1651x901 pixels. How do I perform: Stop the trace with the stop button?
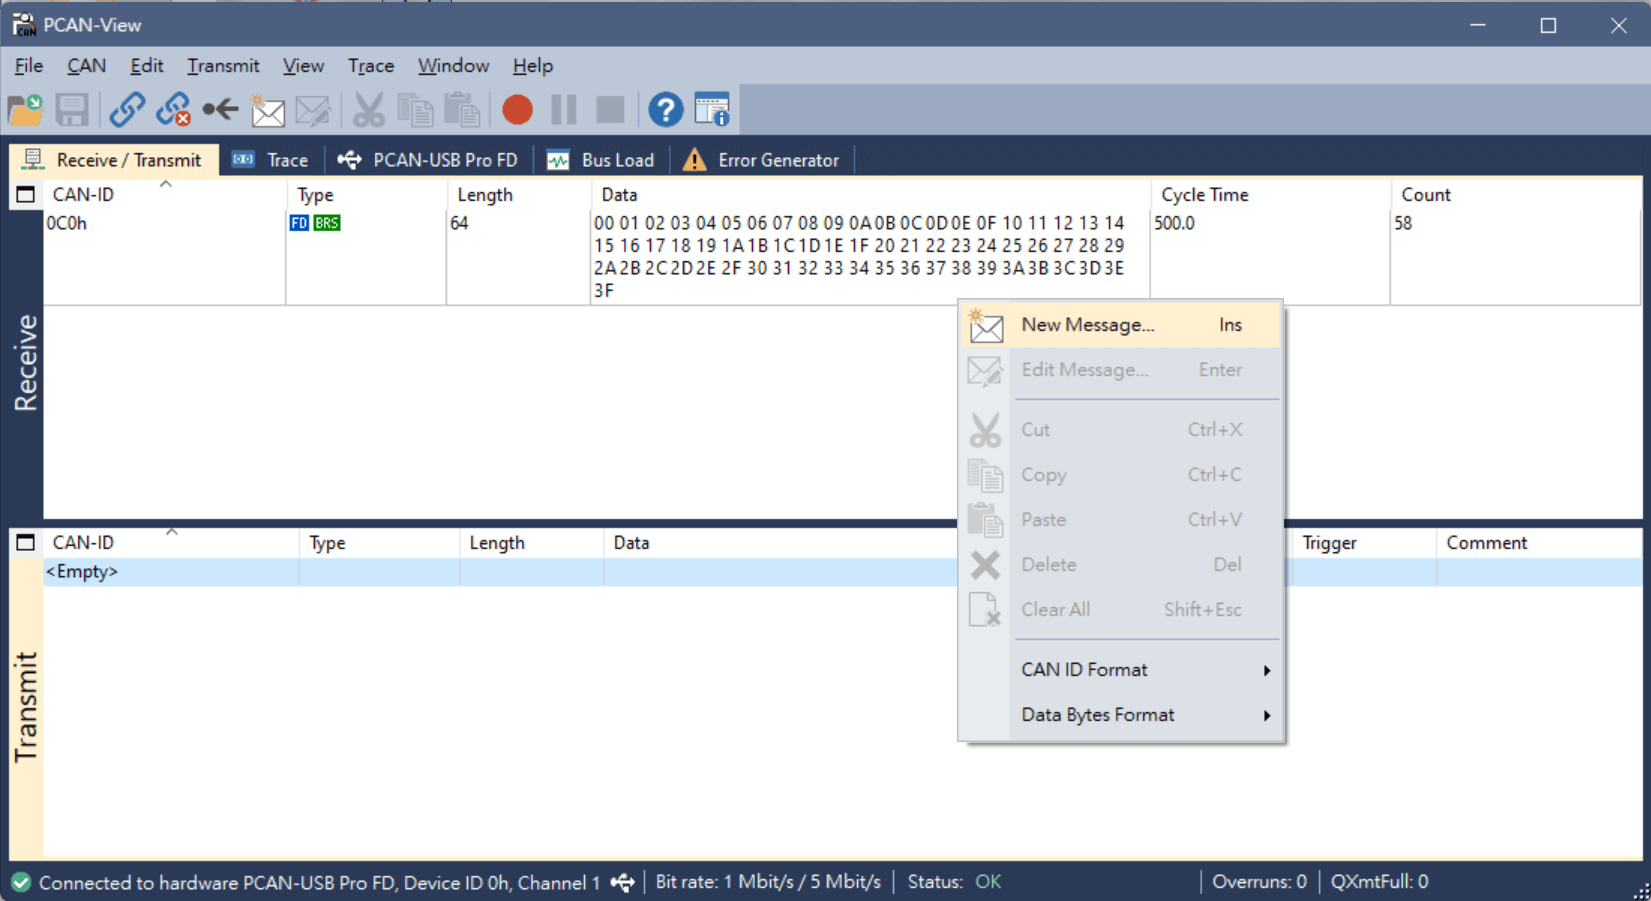point(610,109)
